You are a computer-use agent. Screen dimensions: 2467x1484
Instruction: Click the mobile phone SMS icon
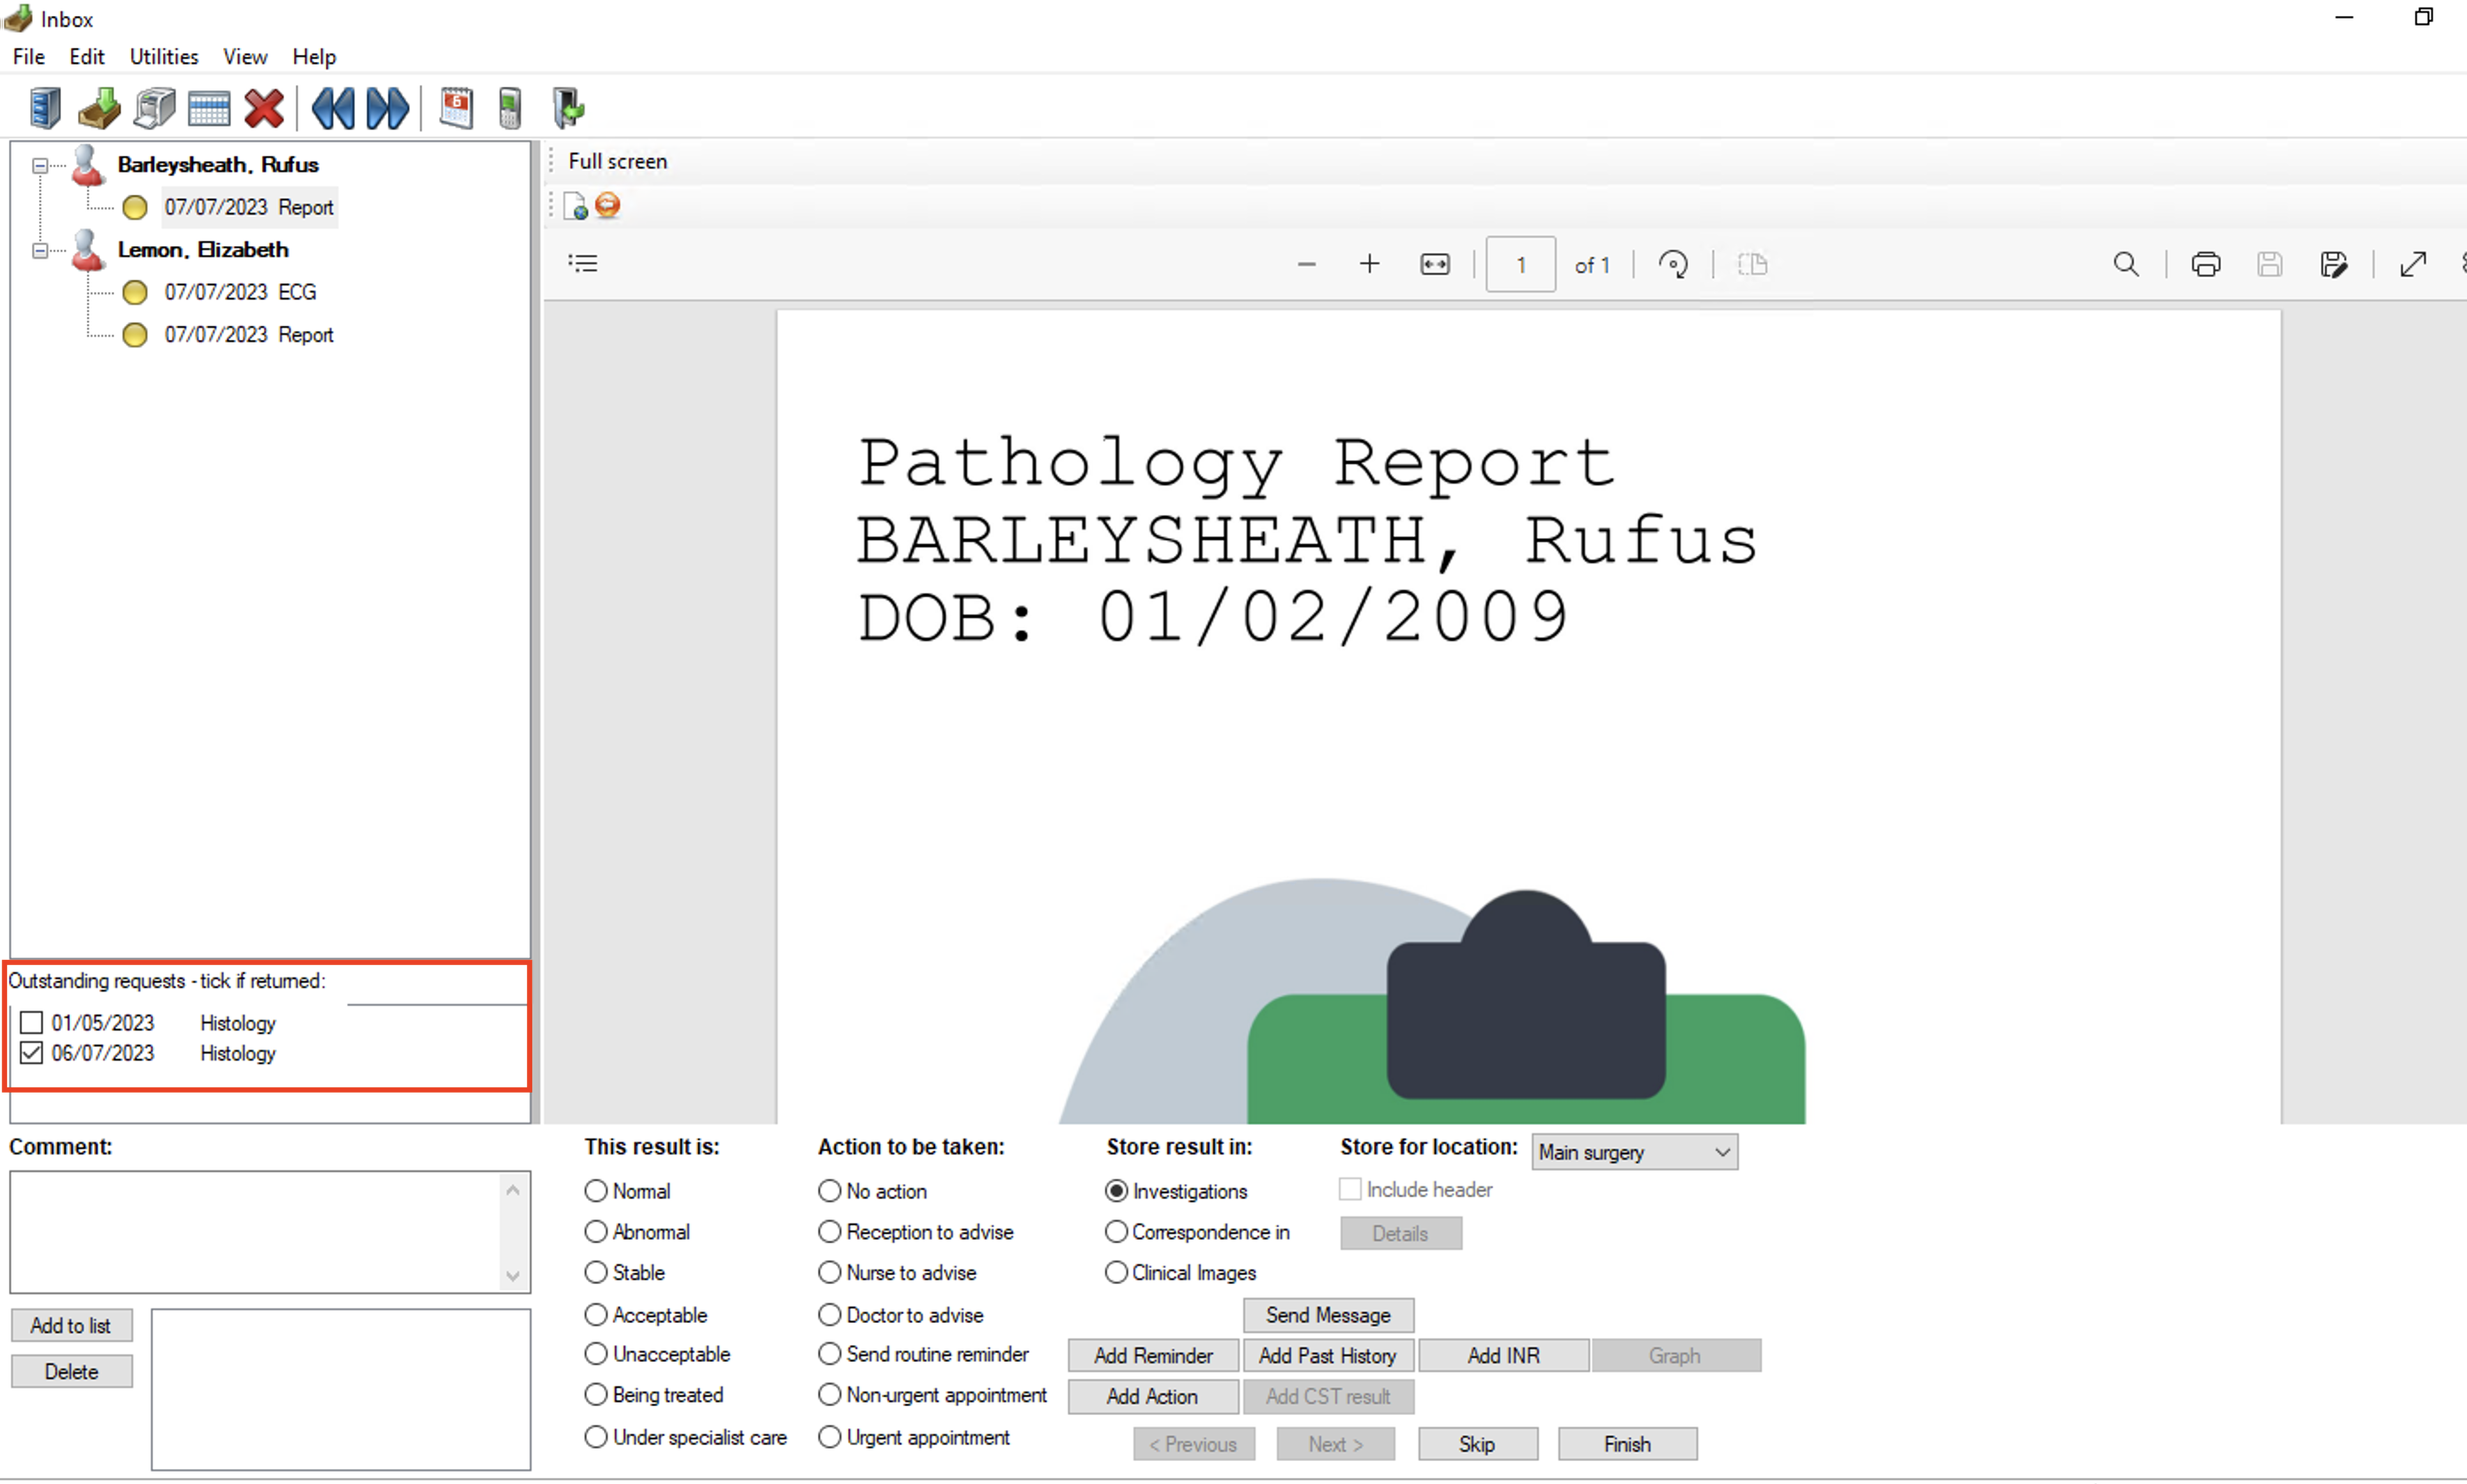coord(510,108)
